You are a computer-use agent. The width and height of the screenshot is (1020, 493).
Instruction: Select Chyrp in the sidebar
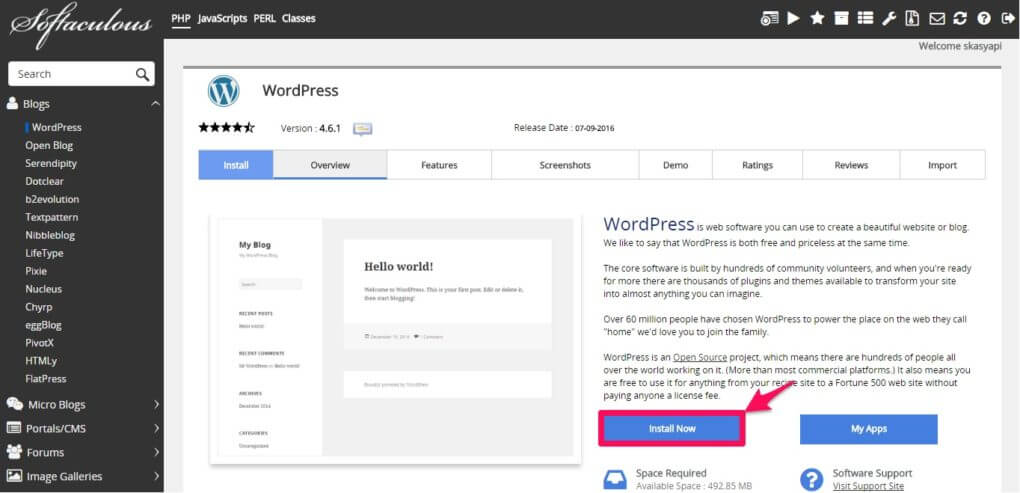tap(38, 307)
